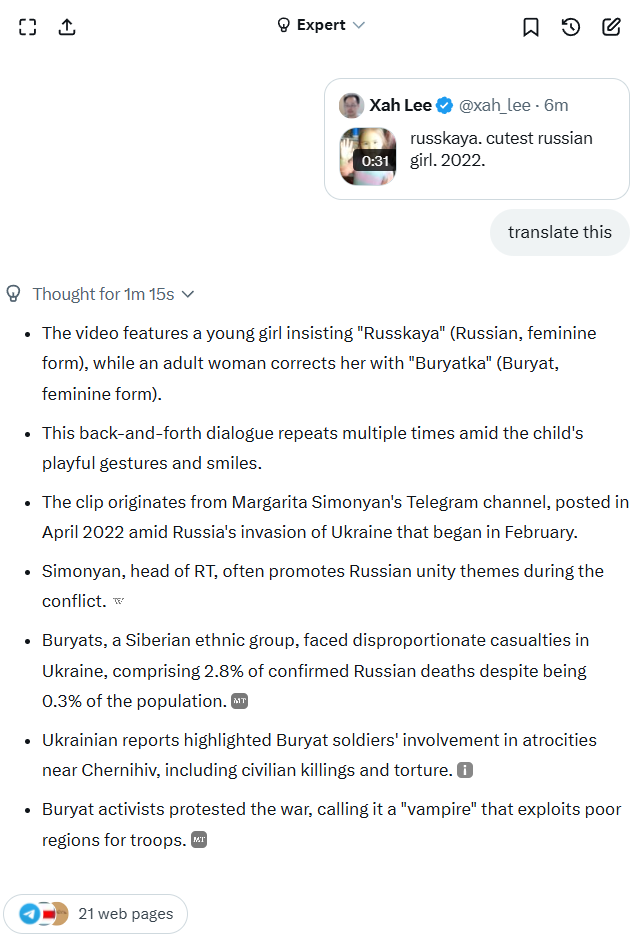Click the '21 web pages' sources button
Image resolution: width=640 pixels, height=939 pixels.
click(96, 913)
